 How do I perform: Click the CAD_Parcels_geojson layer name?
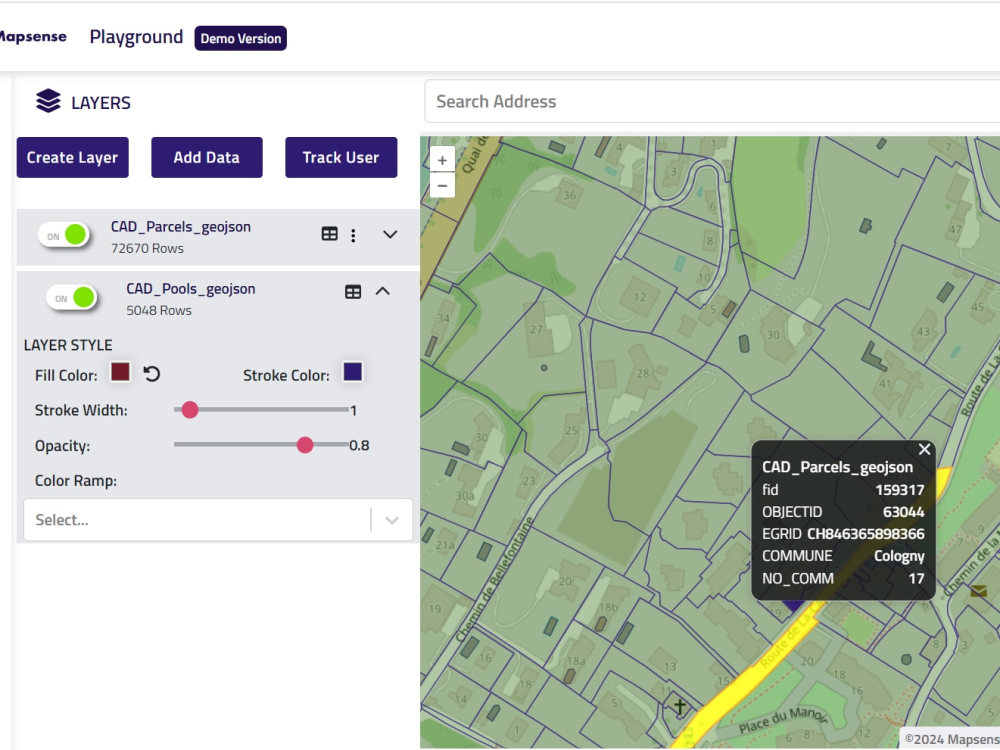tap(180, 226)
